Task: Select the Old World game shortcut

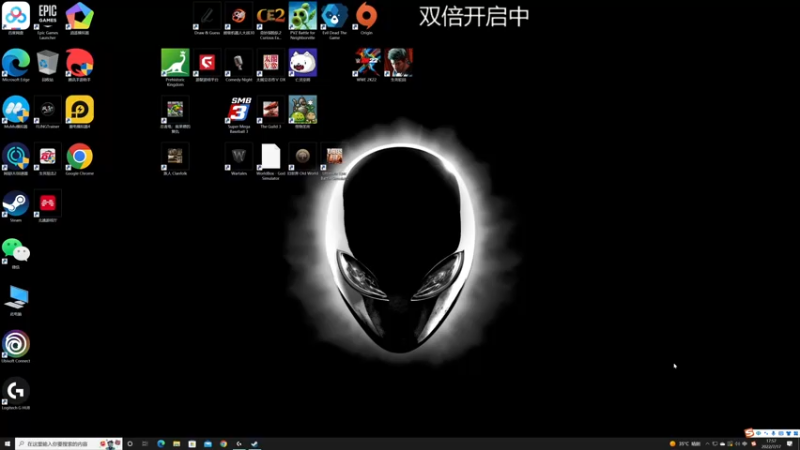Action: click(303, 159)
